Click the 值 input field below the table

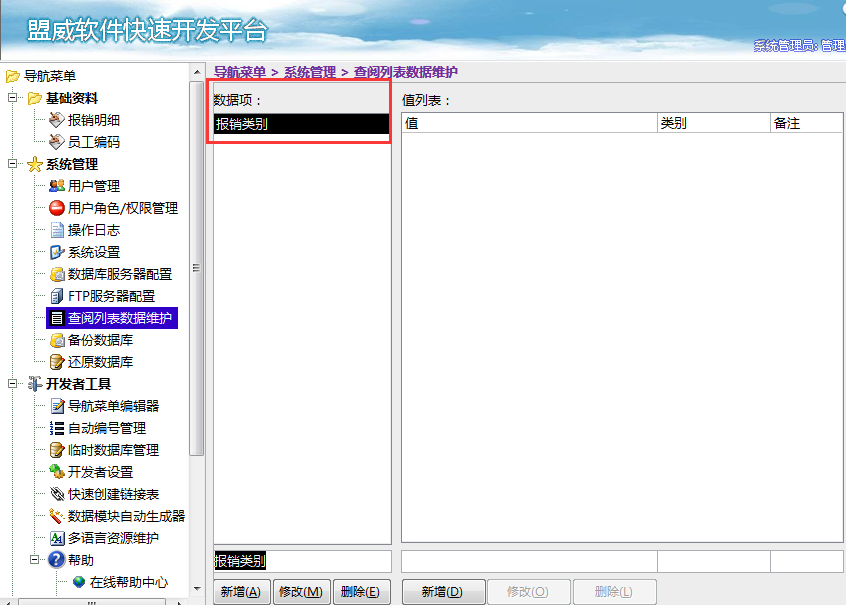click(x=529, y=561)
